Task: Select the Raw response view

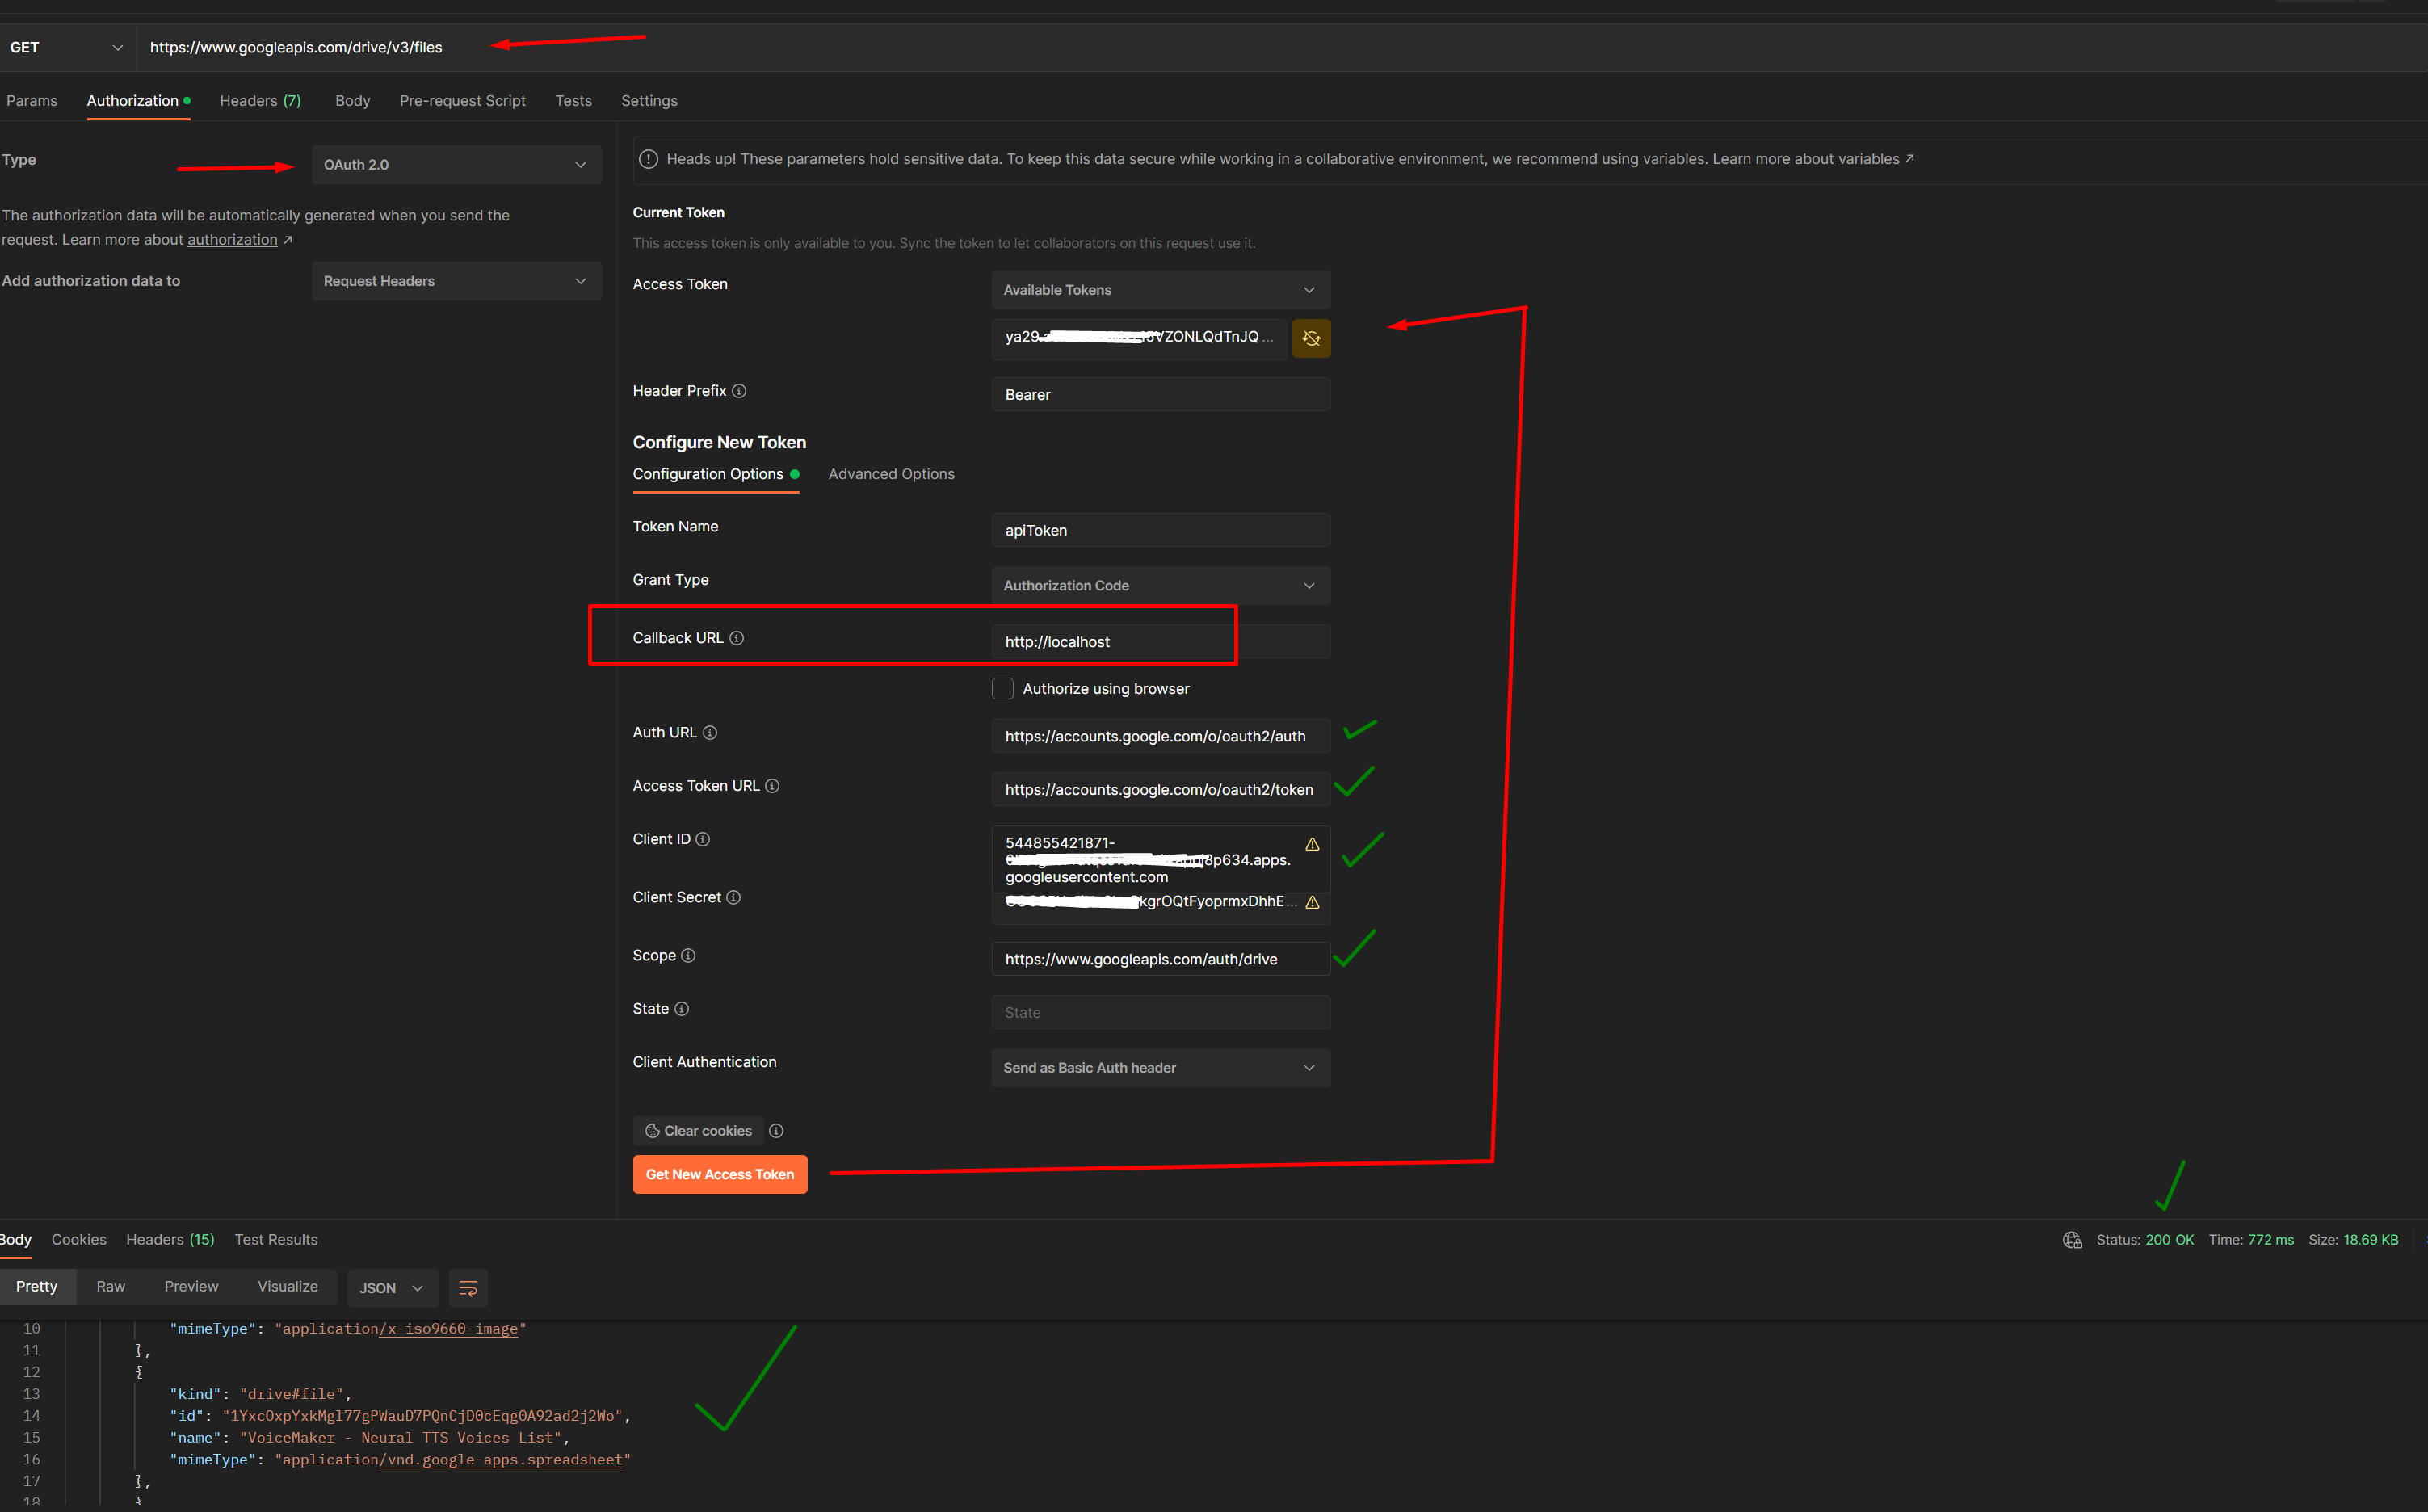Action: pyautogui.click(x=111, y=1287)
